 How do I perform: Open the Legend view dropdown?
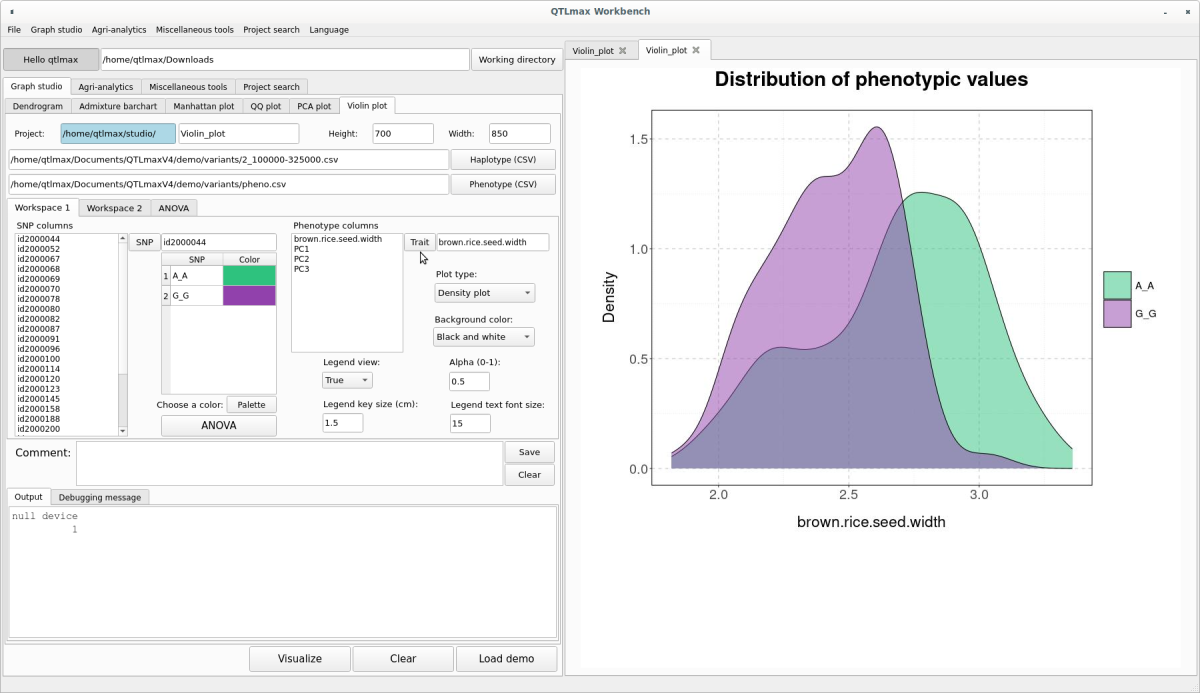(x=346, y=380)
